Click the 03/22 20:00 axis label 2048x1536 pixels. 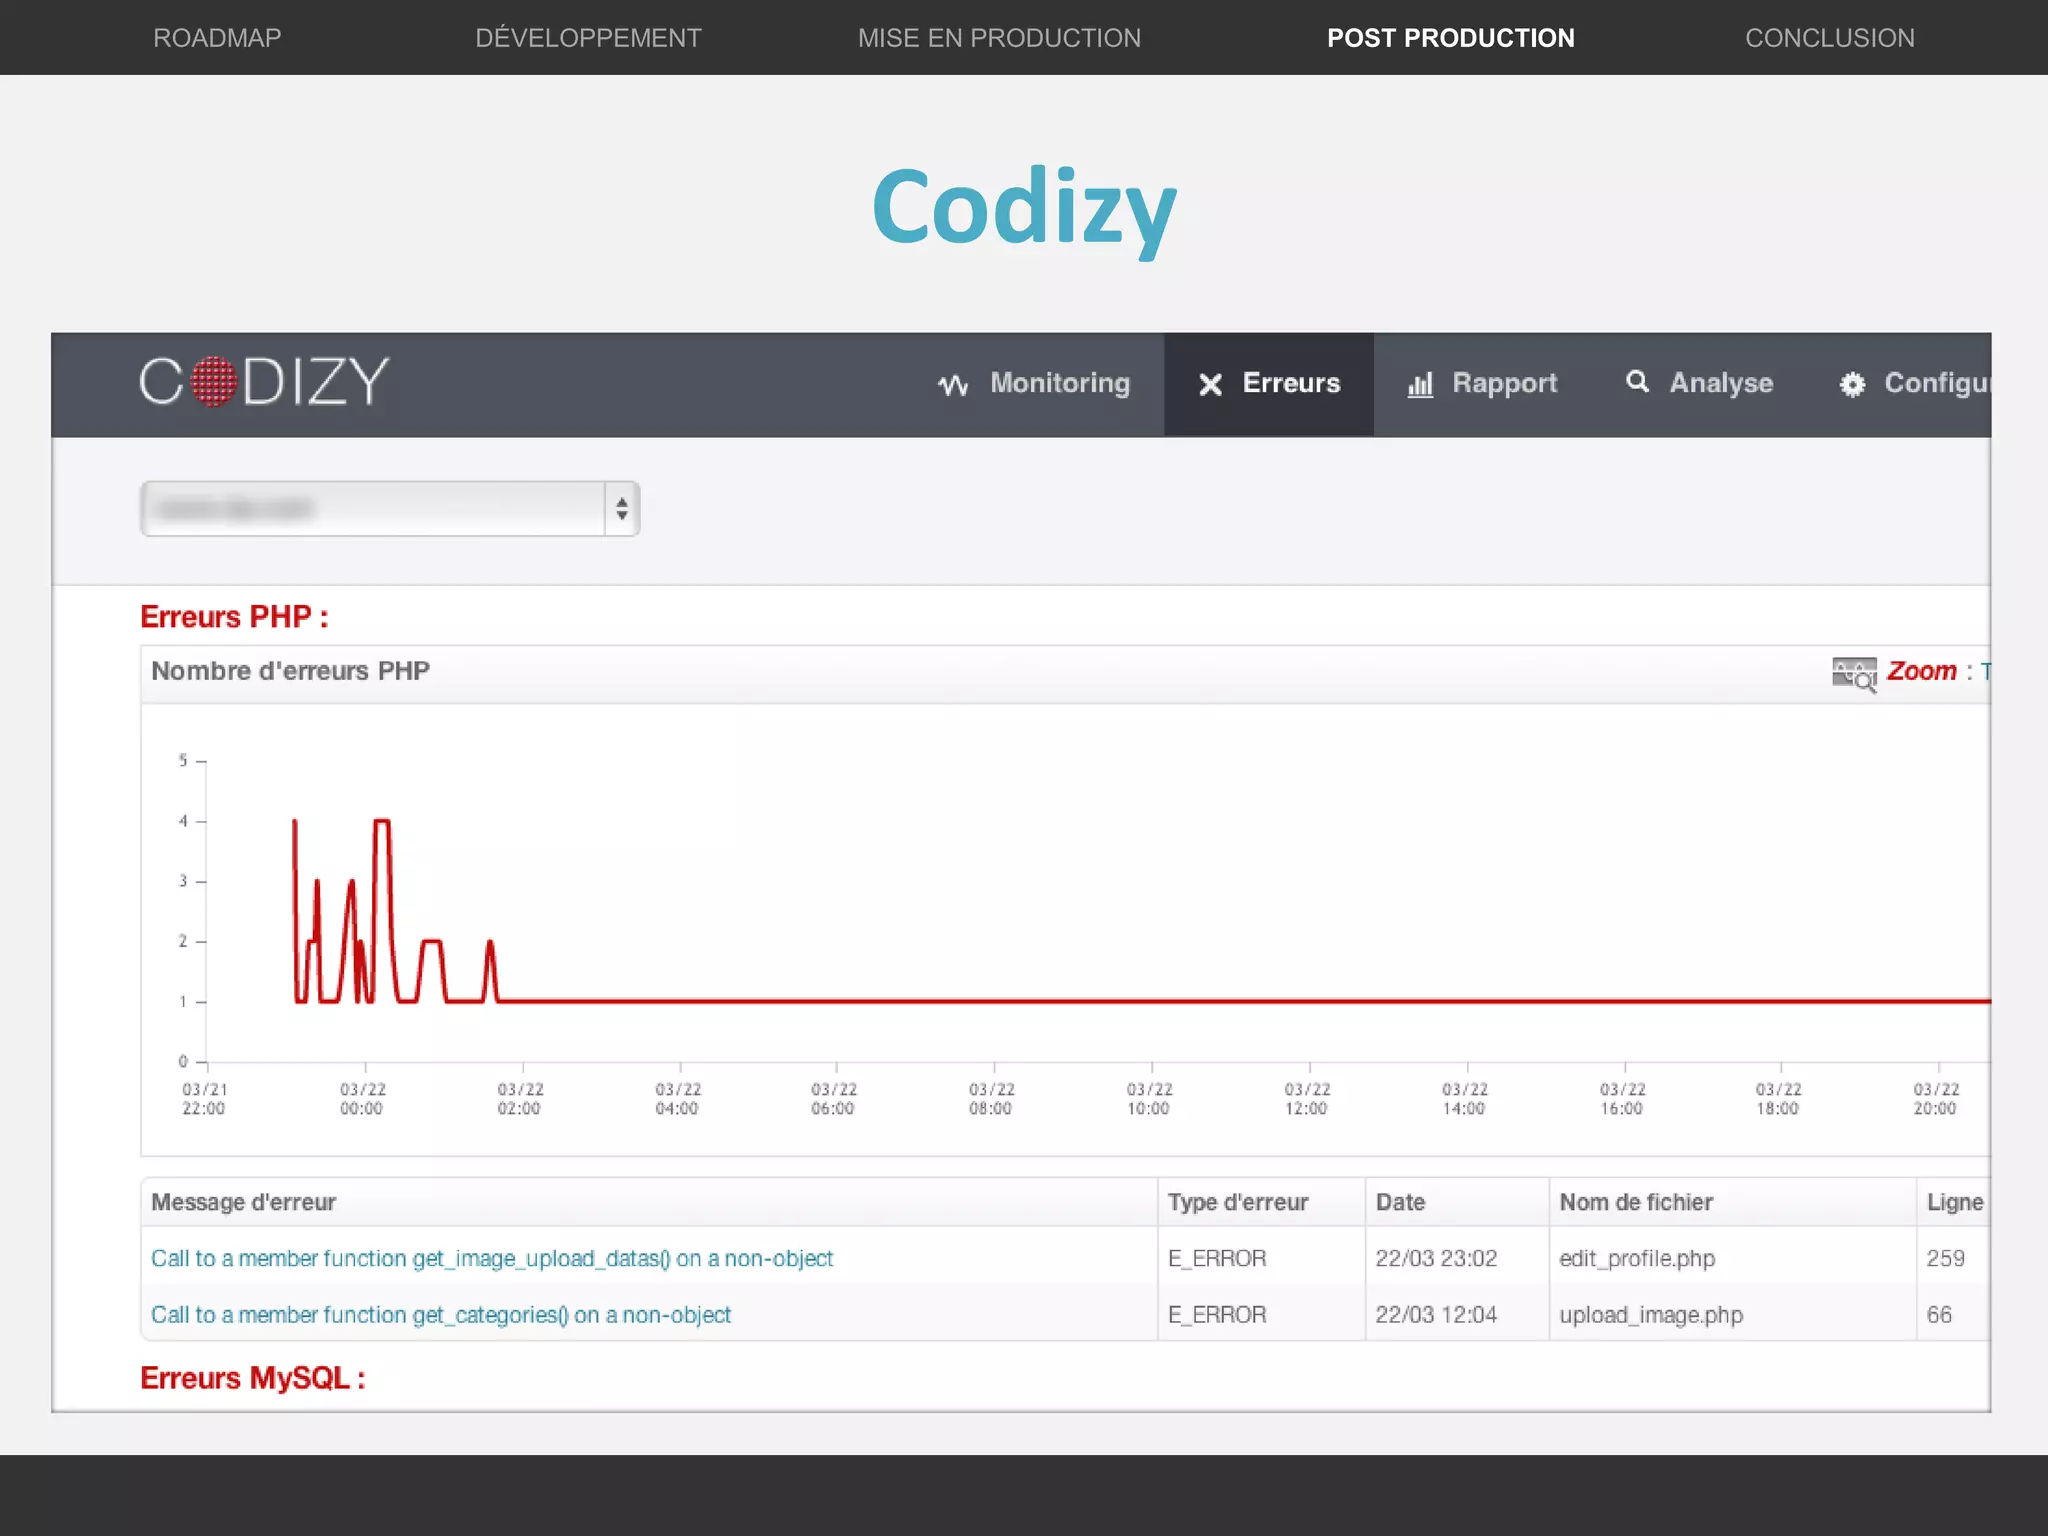1936,1098
